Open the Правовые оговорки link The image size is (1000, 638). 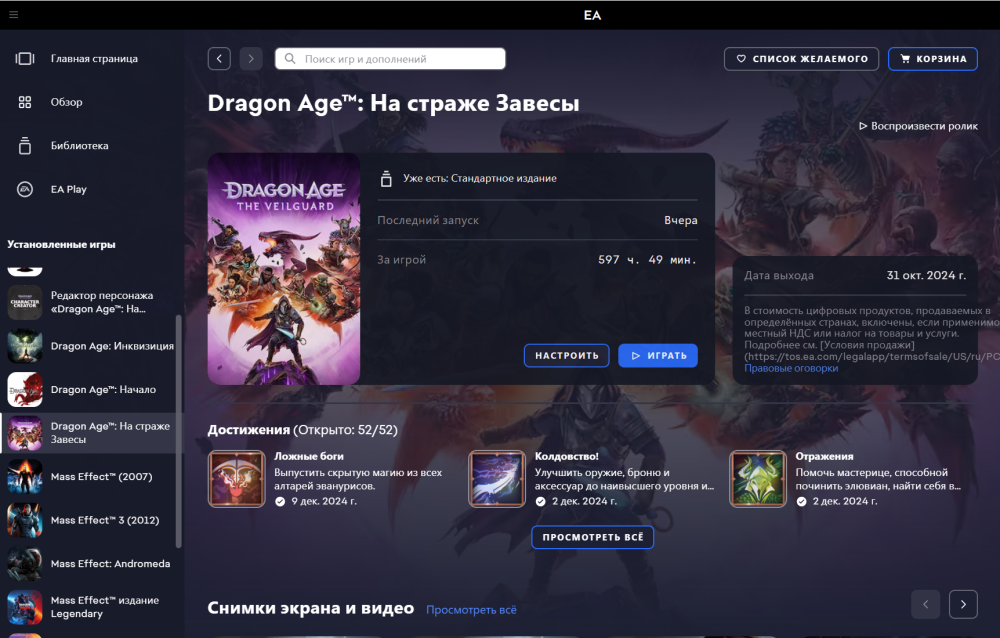[x=791, y=368]
